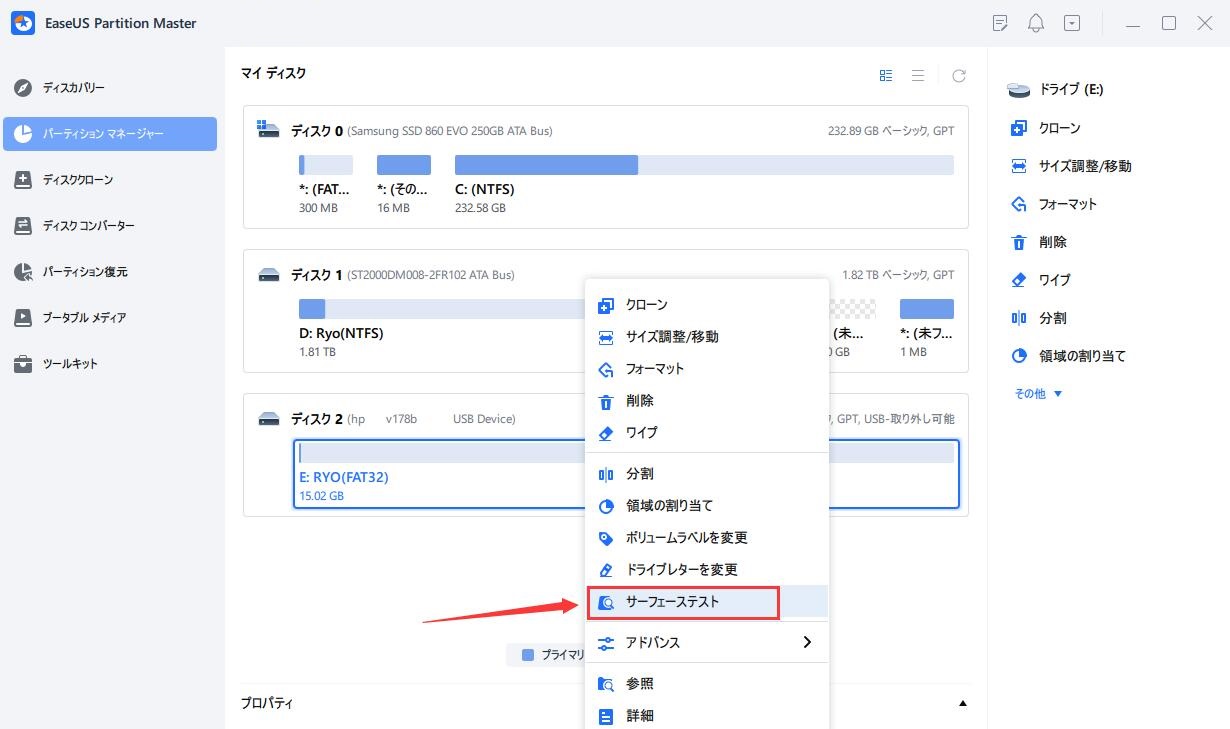Screen dimensions: 1230x729
Task: Collapse the プロパティ panel arrow
Action: (962, 704)
